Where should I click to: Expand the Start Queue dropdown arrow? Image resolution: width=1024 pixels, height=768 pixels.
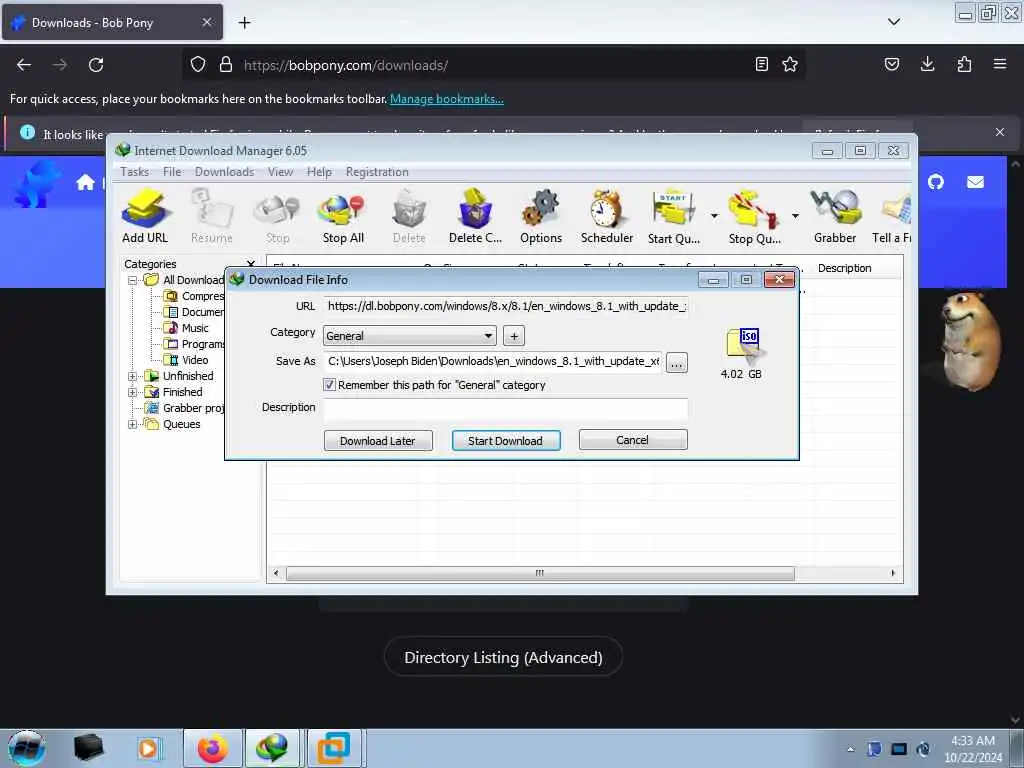(714, 216)
